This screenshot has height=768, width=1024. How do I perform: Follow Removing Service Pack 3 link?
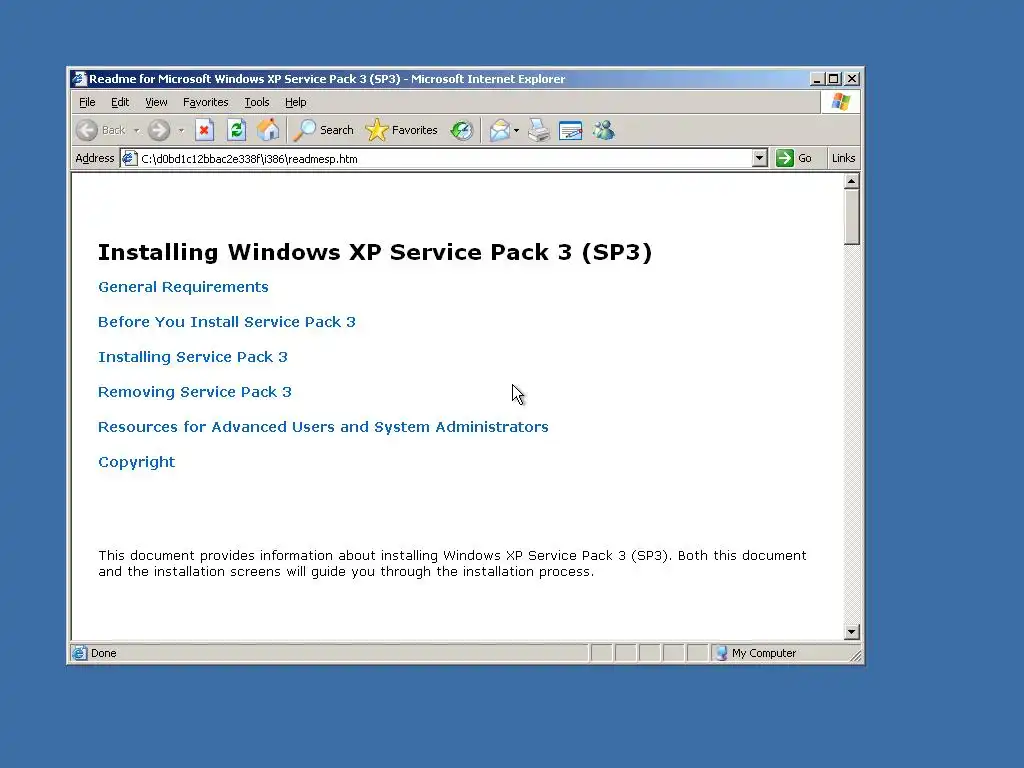point(195,392)
